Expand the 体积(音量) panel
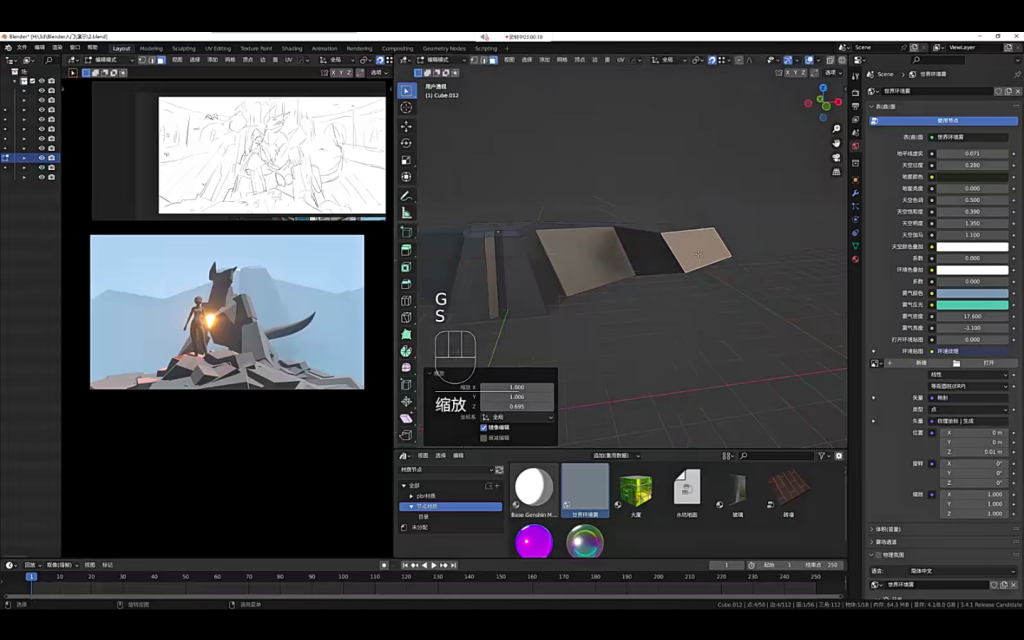This screenshot has height=640, width=1024. pos(889,529)
